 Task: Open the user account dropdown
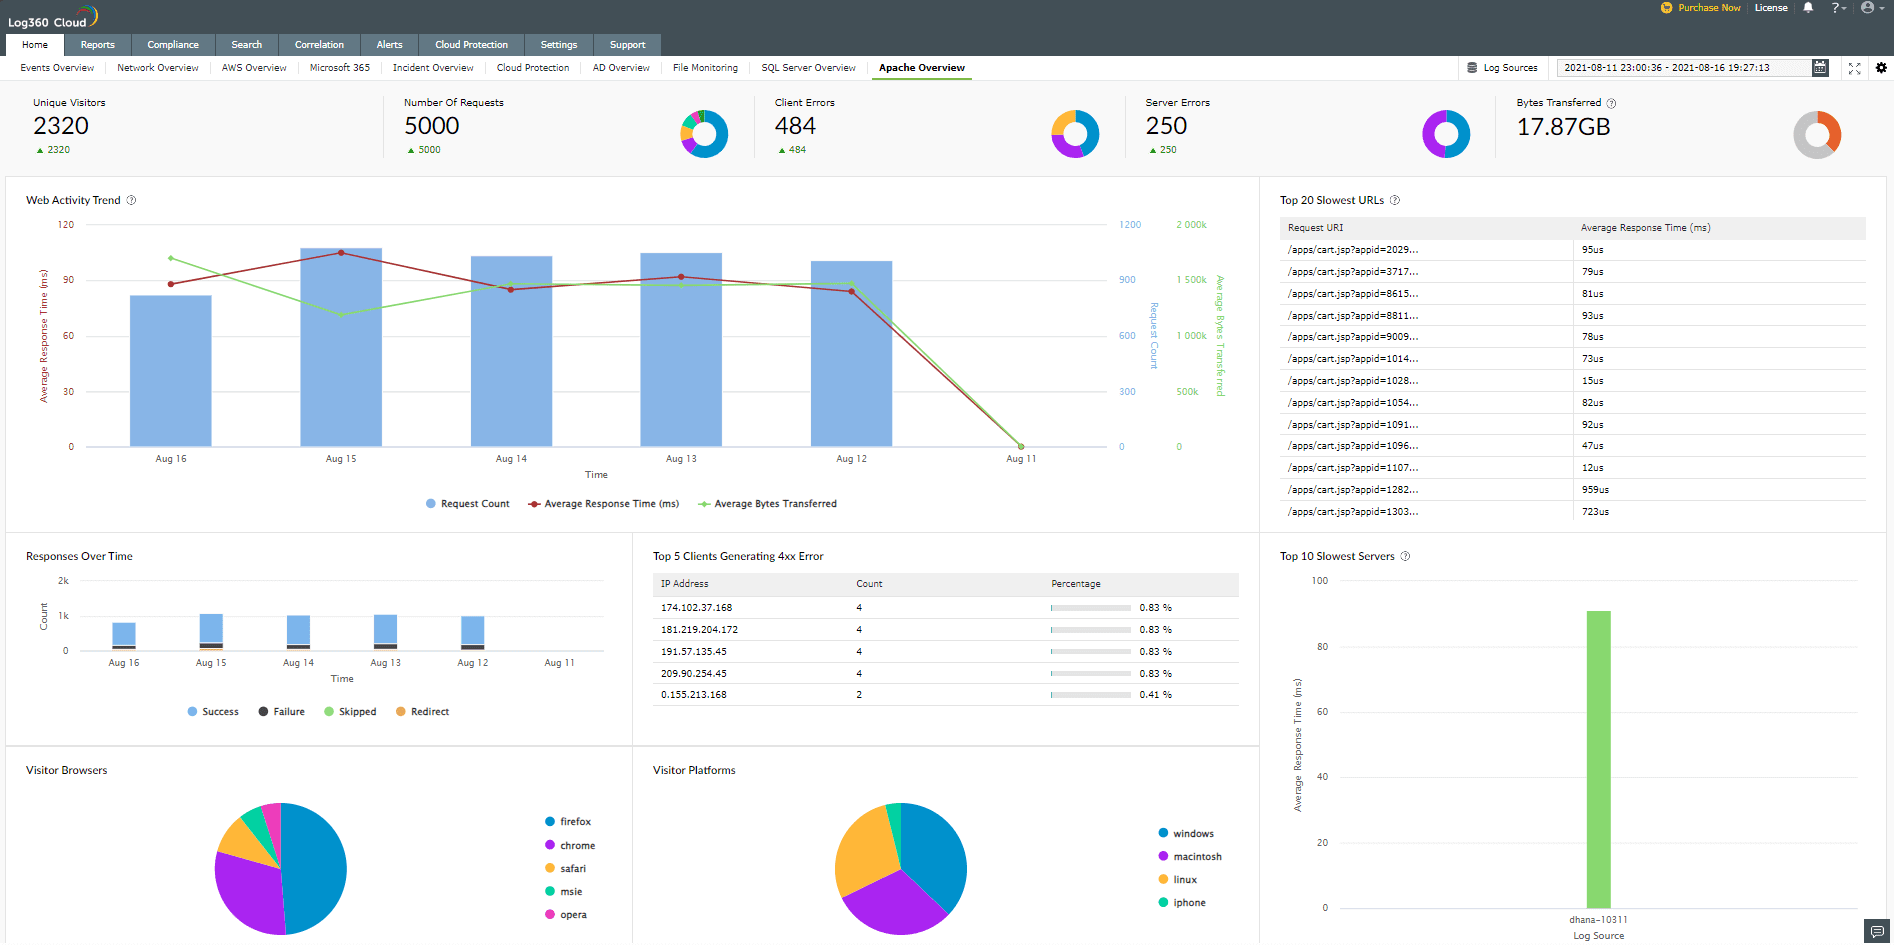[x=1872, y=8]
